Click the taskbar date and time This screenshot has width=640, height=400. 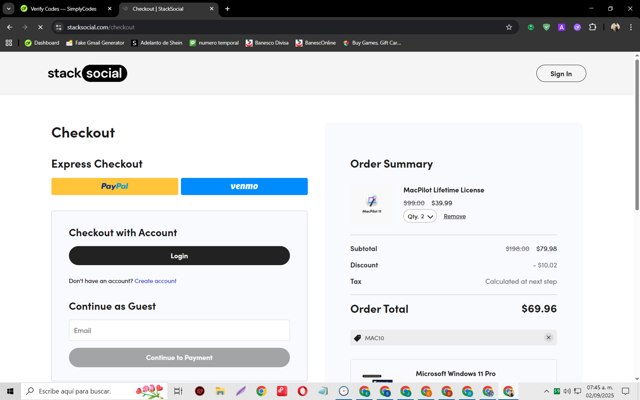click(x=600, y=391)
